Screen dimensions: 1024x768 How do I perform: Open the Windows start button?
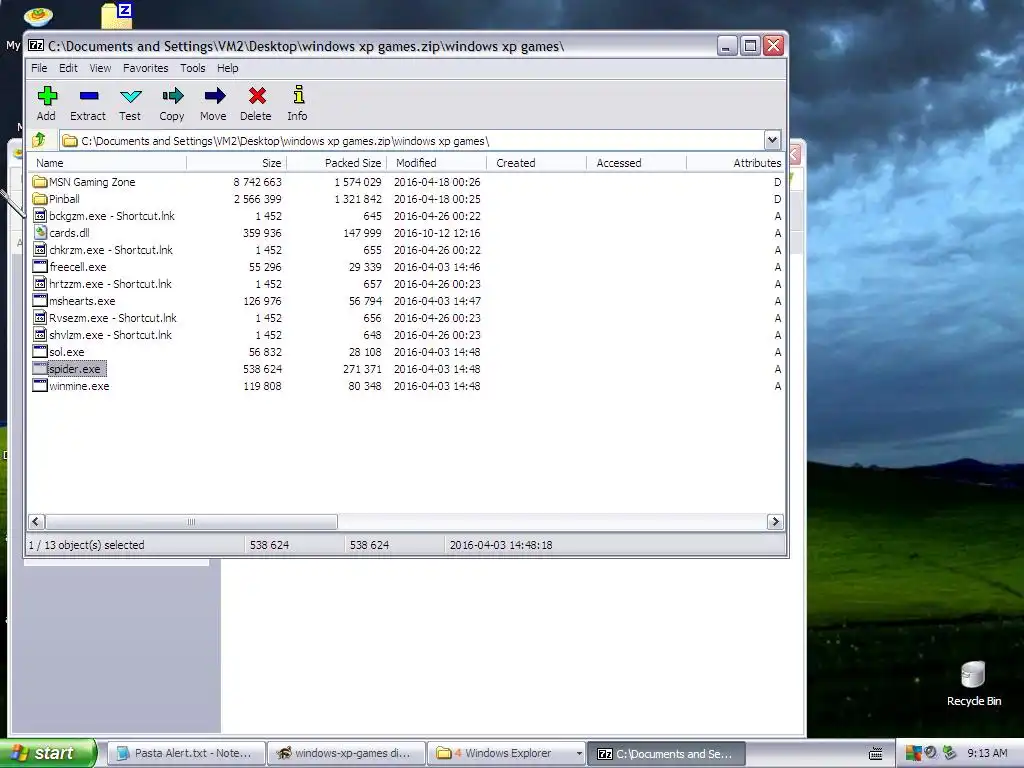[x=48, y=753]
